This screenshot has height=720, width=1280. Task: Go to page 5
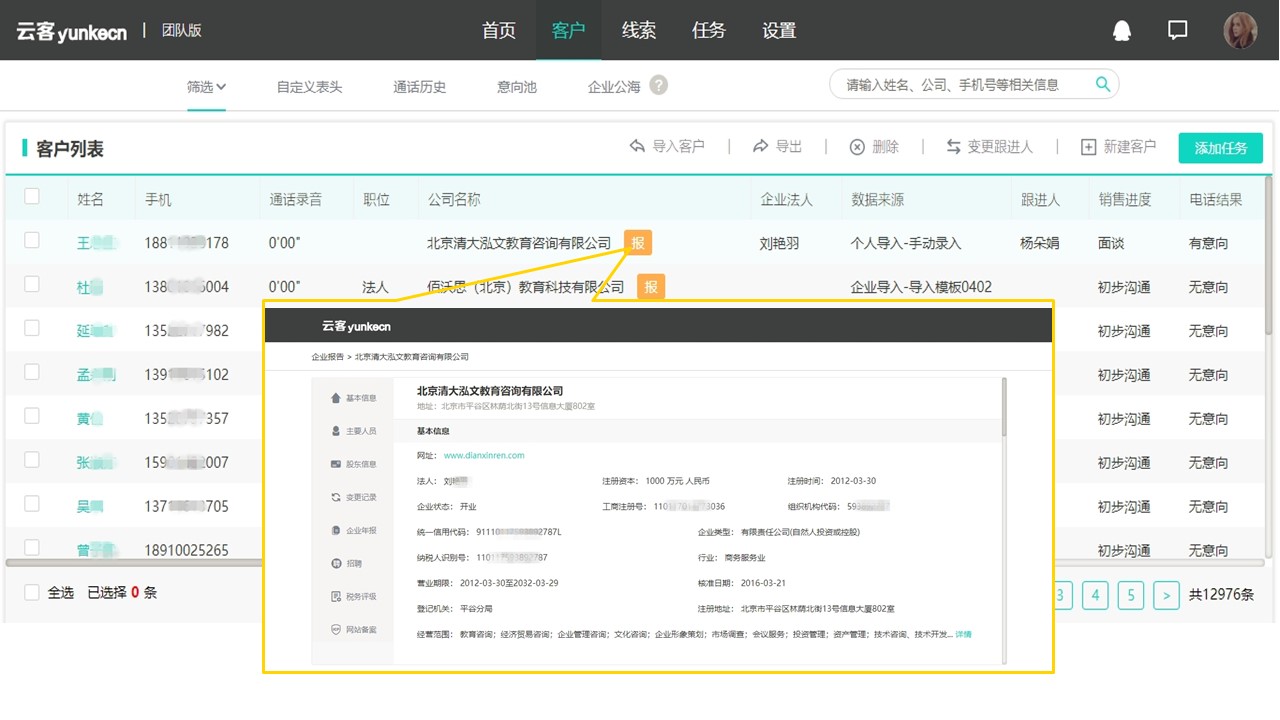click(x=1131, y=595)
